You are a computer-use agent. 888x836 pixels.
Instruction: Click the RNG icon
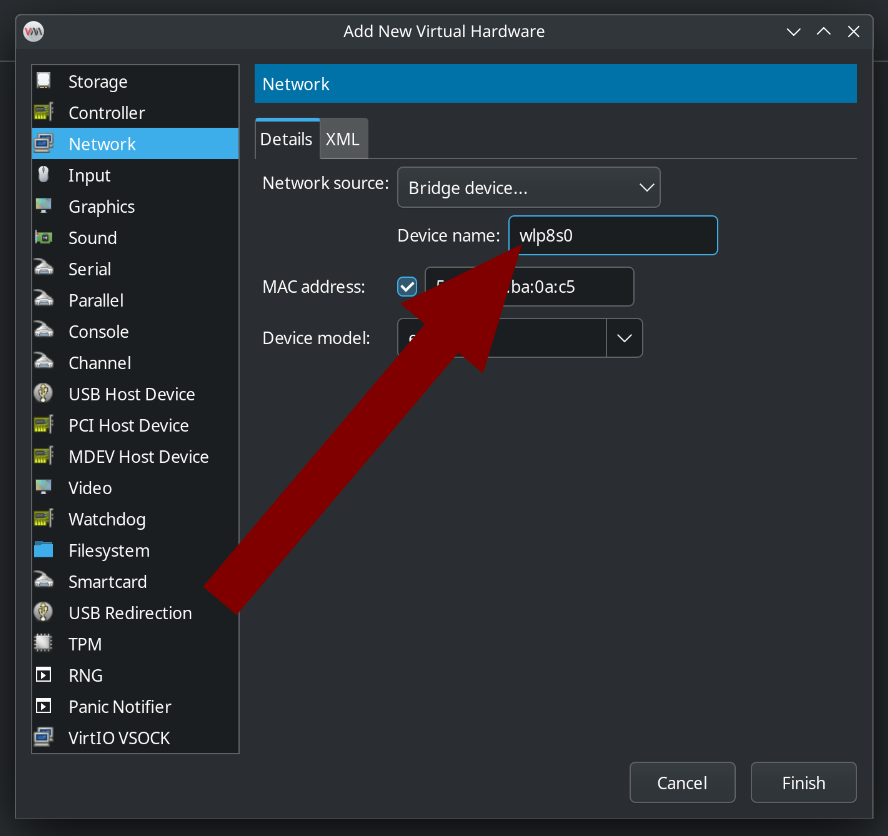click(44, 675)
